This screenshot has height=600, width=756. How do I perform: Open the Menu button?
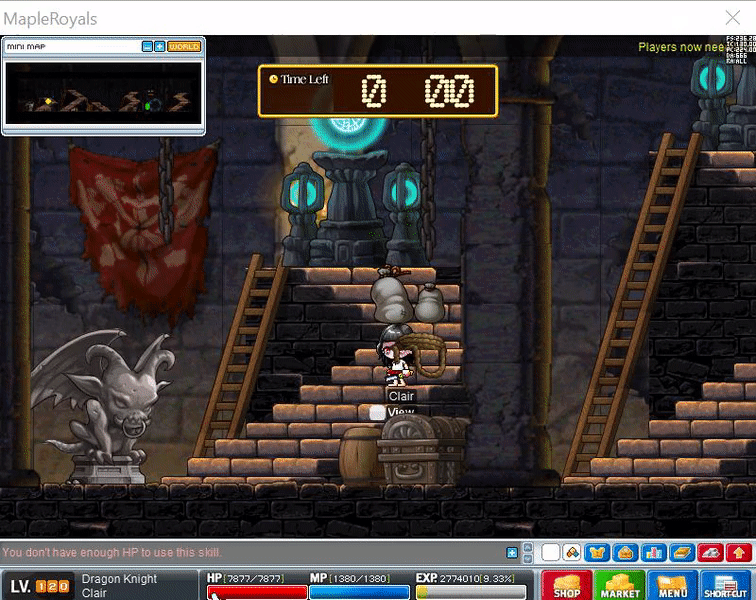(673, 585)
